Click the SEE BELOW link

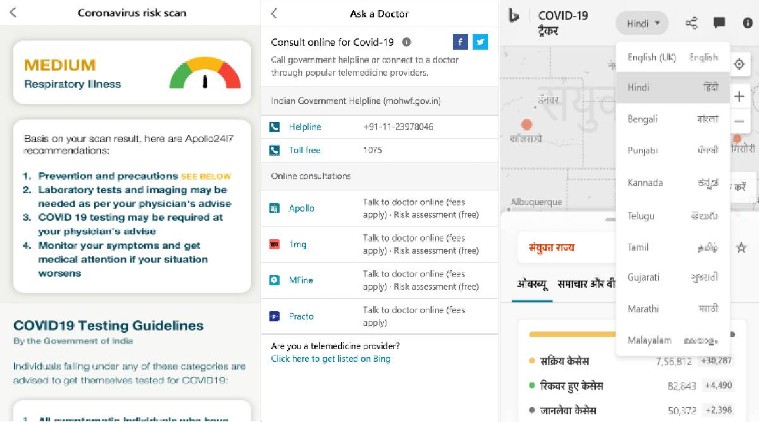click(206, 176)
